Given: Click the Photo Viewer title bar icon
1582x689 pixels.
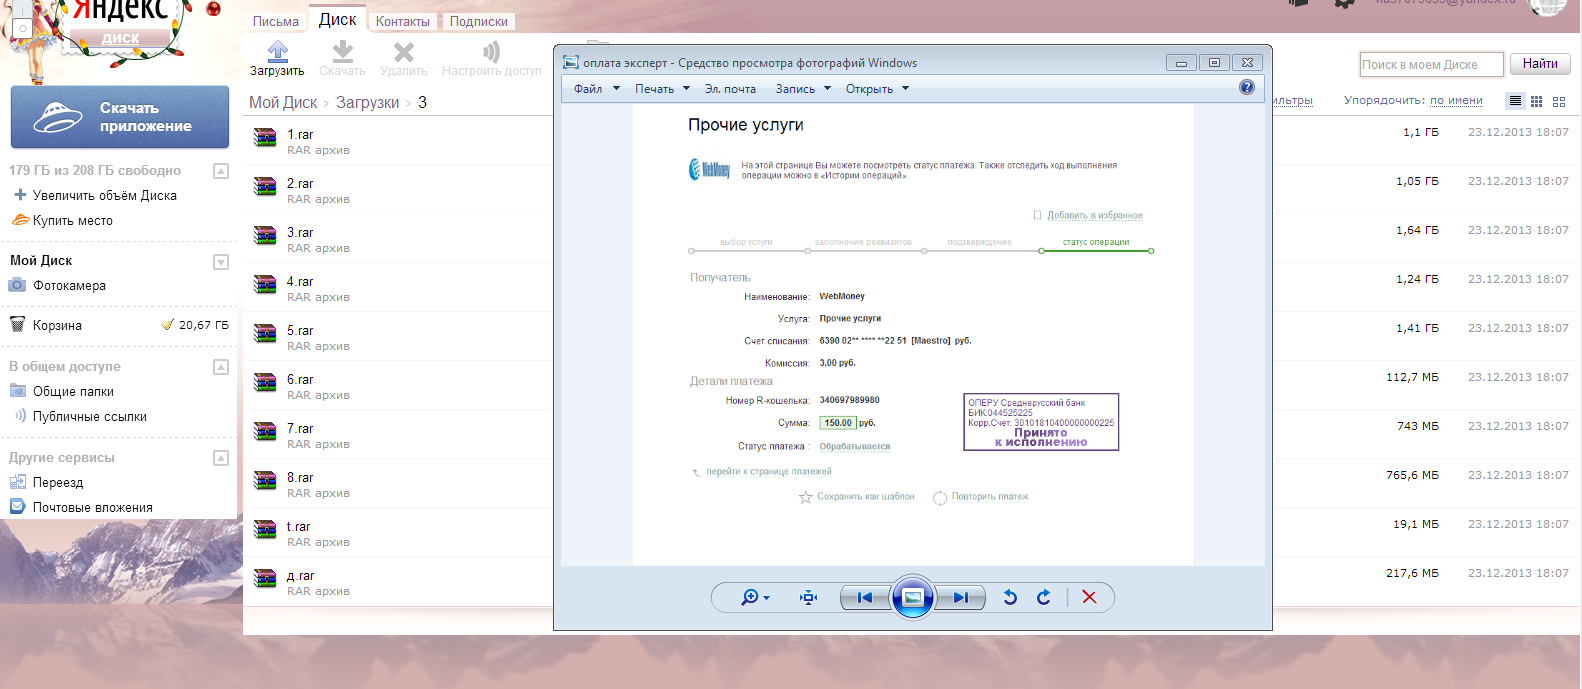Looking at the screenshot, I should click(x=571, y=62).
